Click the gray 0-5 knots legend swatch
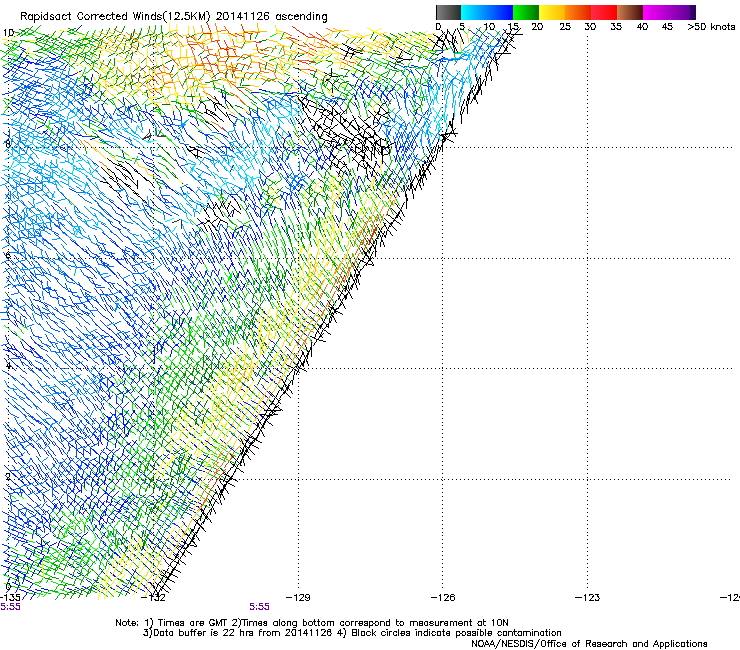This screenshot has width=740, height=650. [448, 12]
